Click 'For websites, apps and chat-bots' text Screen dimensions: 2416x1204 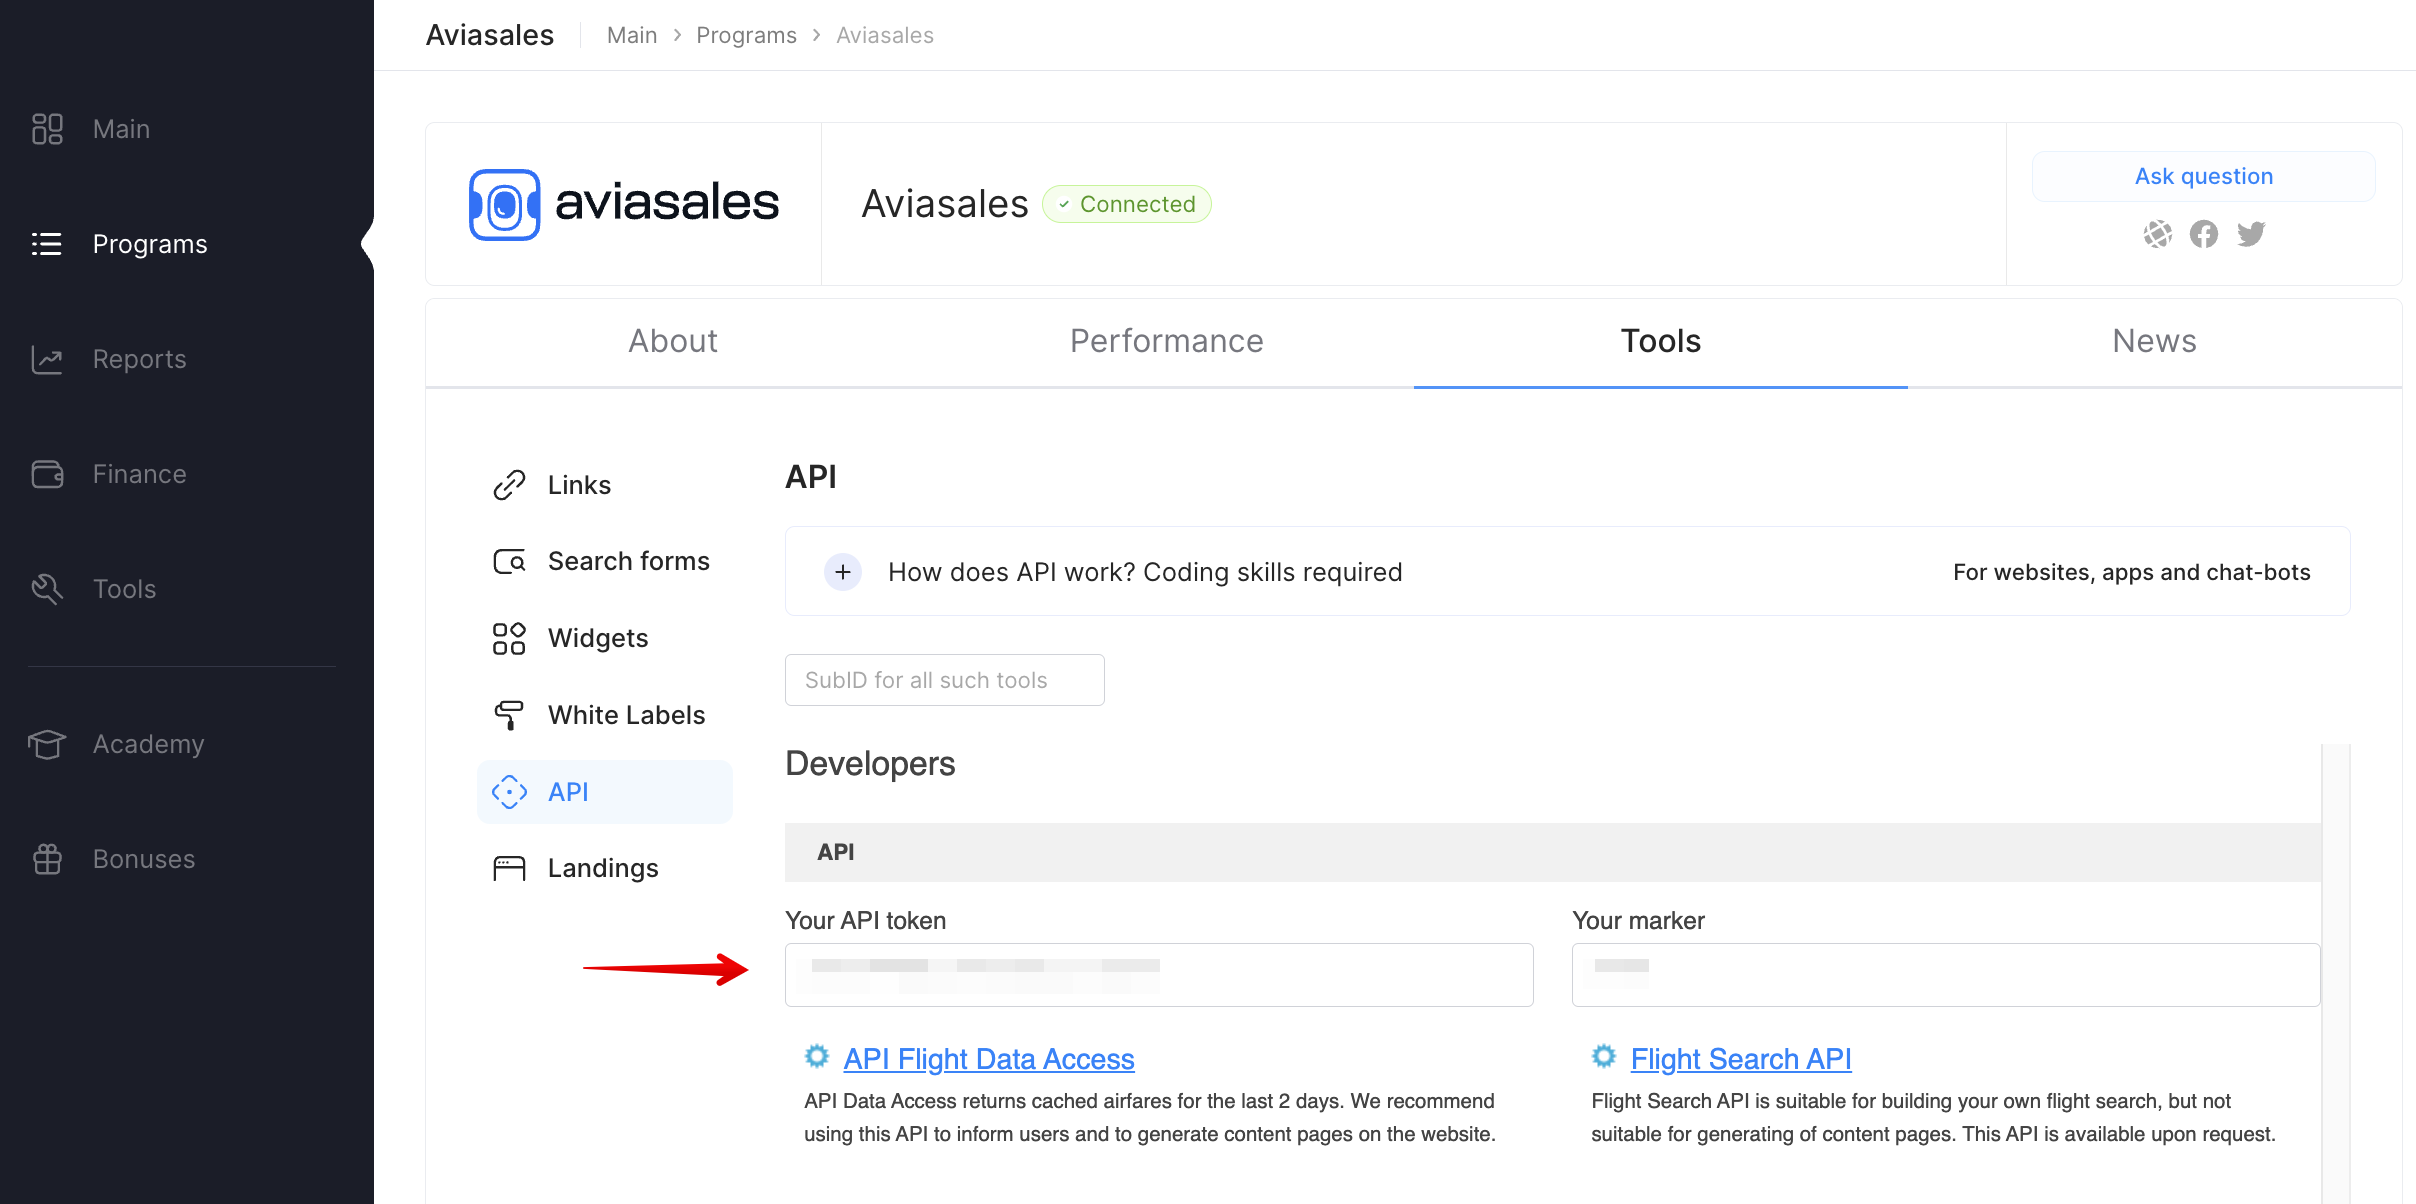click(2132, 572)
